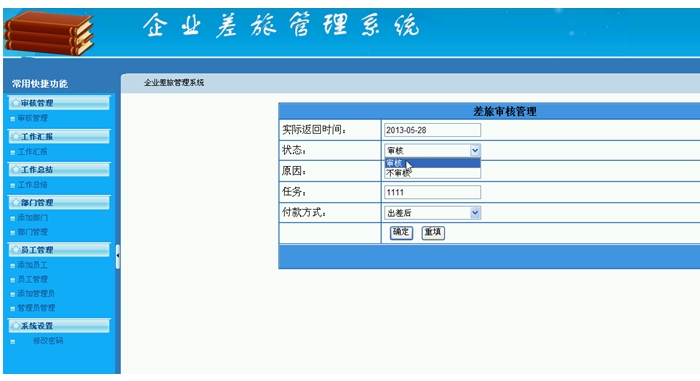Click the 原因 field label
The width and height of the screenshot is (700, 381).
pos(294,171)
